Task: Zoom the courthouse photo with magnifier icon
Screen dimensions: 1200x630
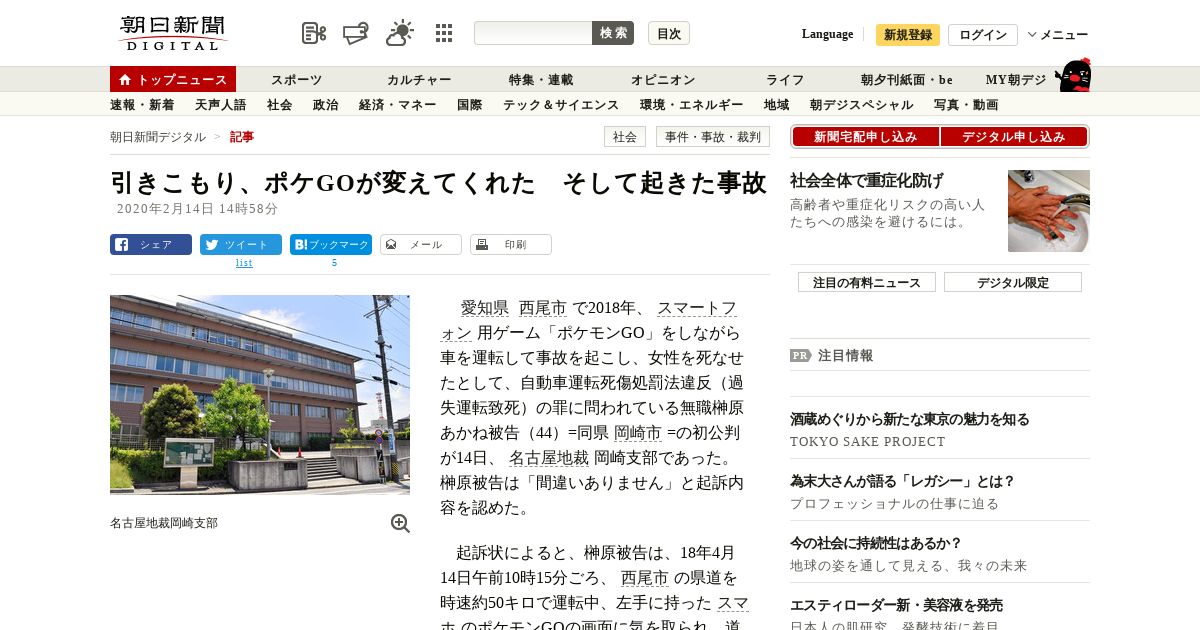Action: pos(400,523)
